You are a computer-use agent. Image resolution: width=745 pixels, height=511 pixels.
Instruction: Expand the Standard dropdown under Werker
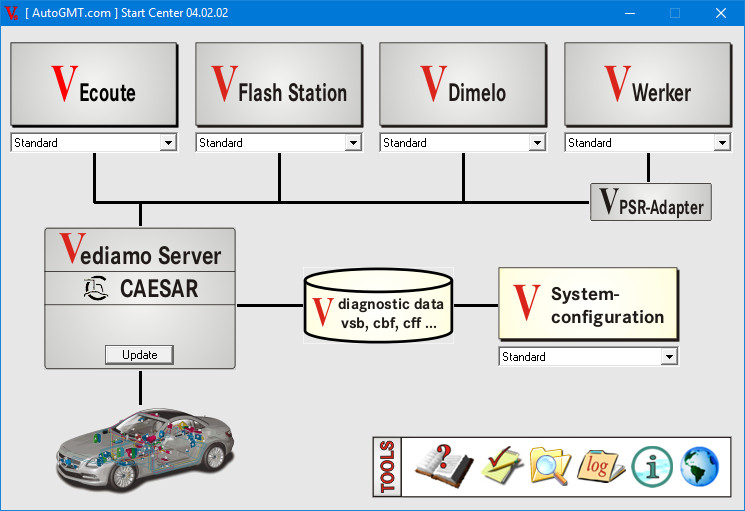tap(722, 142)
